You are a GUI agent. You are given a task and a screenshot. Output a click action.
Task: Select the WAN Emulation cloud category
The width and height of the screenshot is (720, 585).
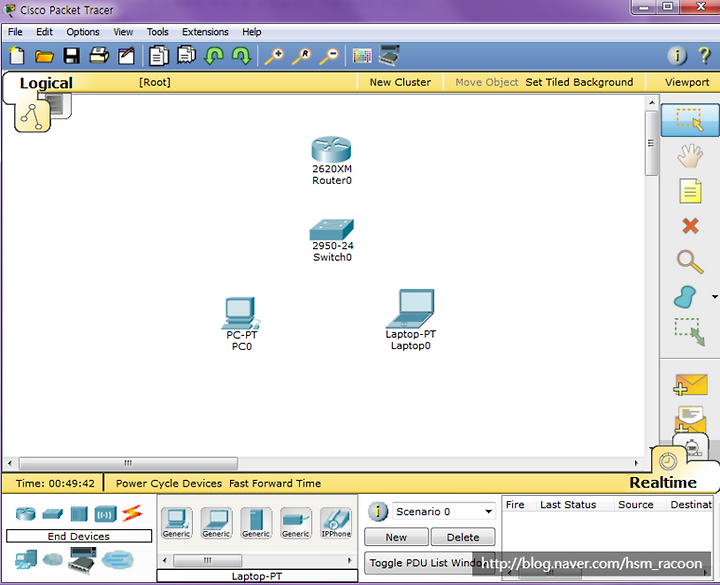52,559
